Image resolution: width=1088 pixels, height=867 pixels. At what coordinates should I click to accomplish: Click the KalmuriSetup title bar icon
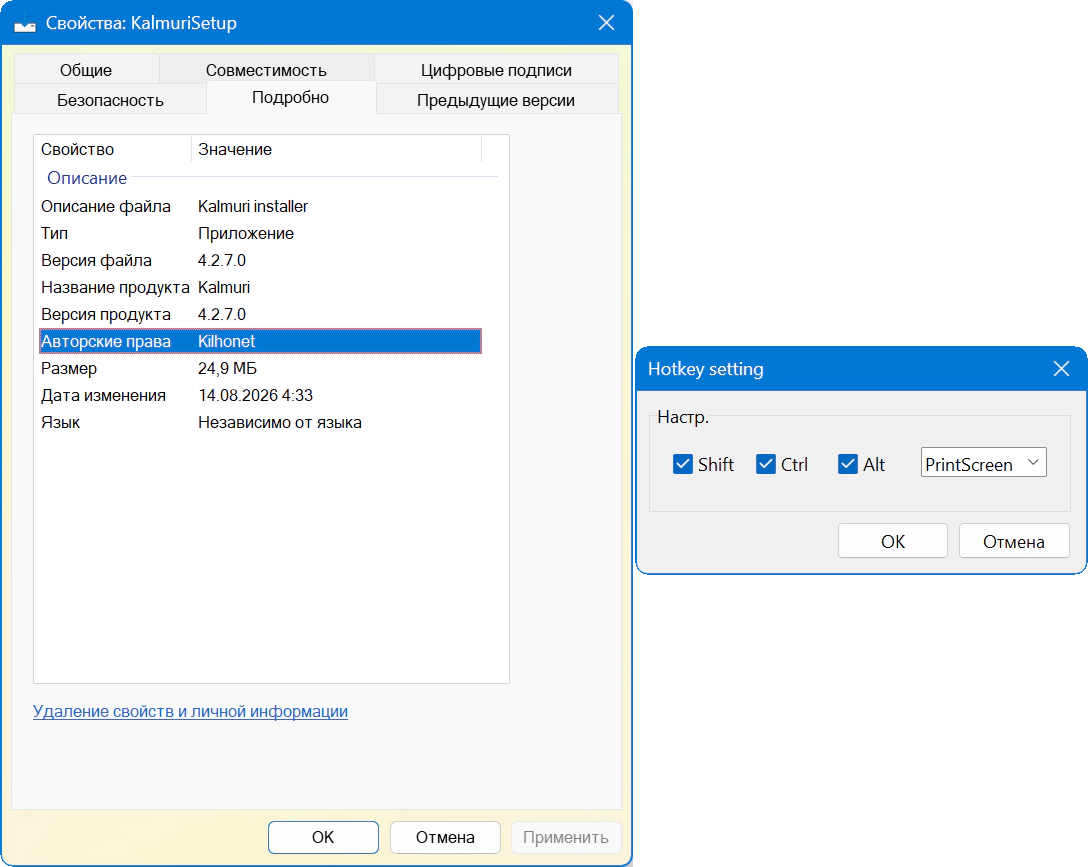pyautogui.click(x=25, y=24)
